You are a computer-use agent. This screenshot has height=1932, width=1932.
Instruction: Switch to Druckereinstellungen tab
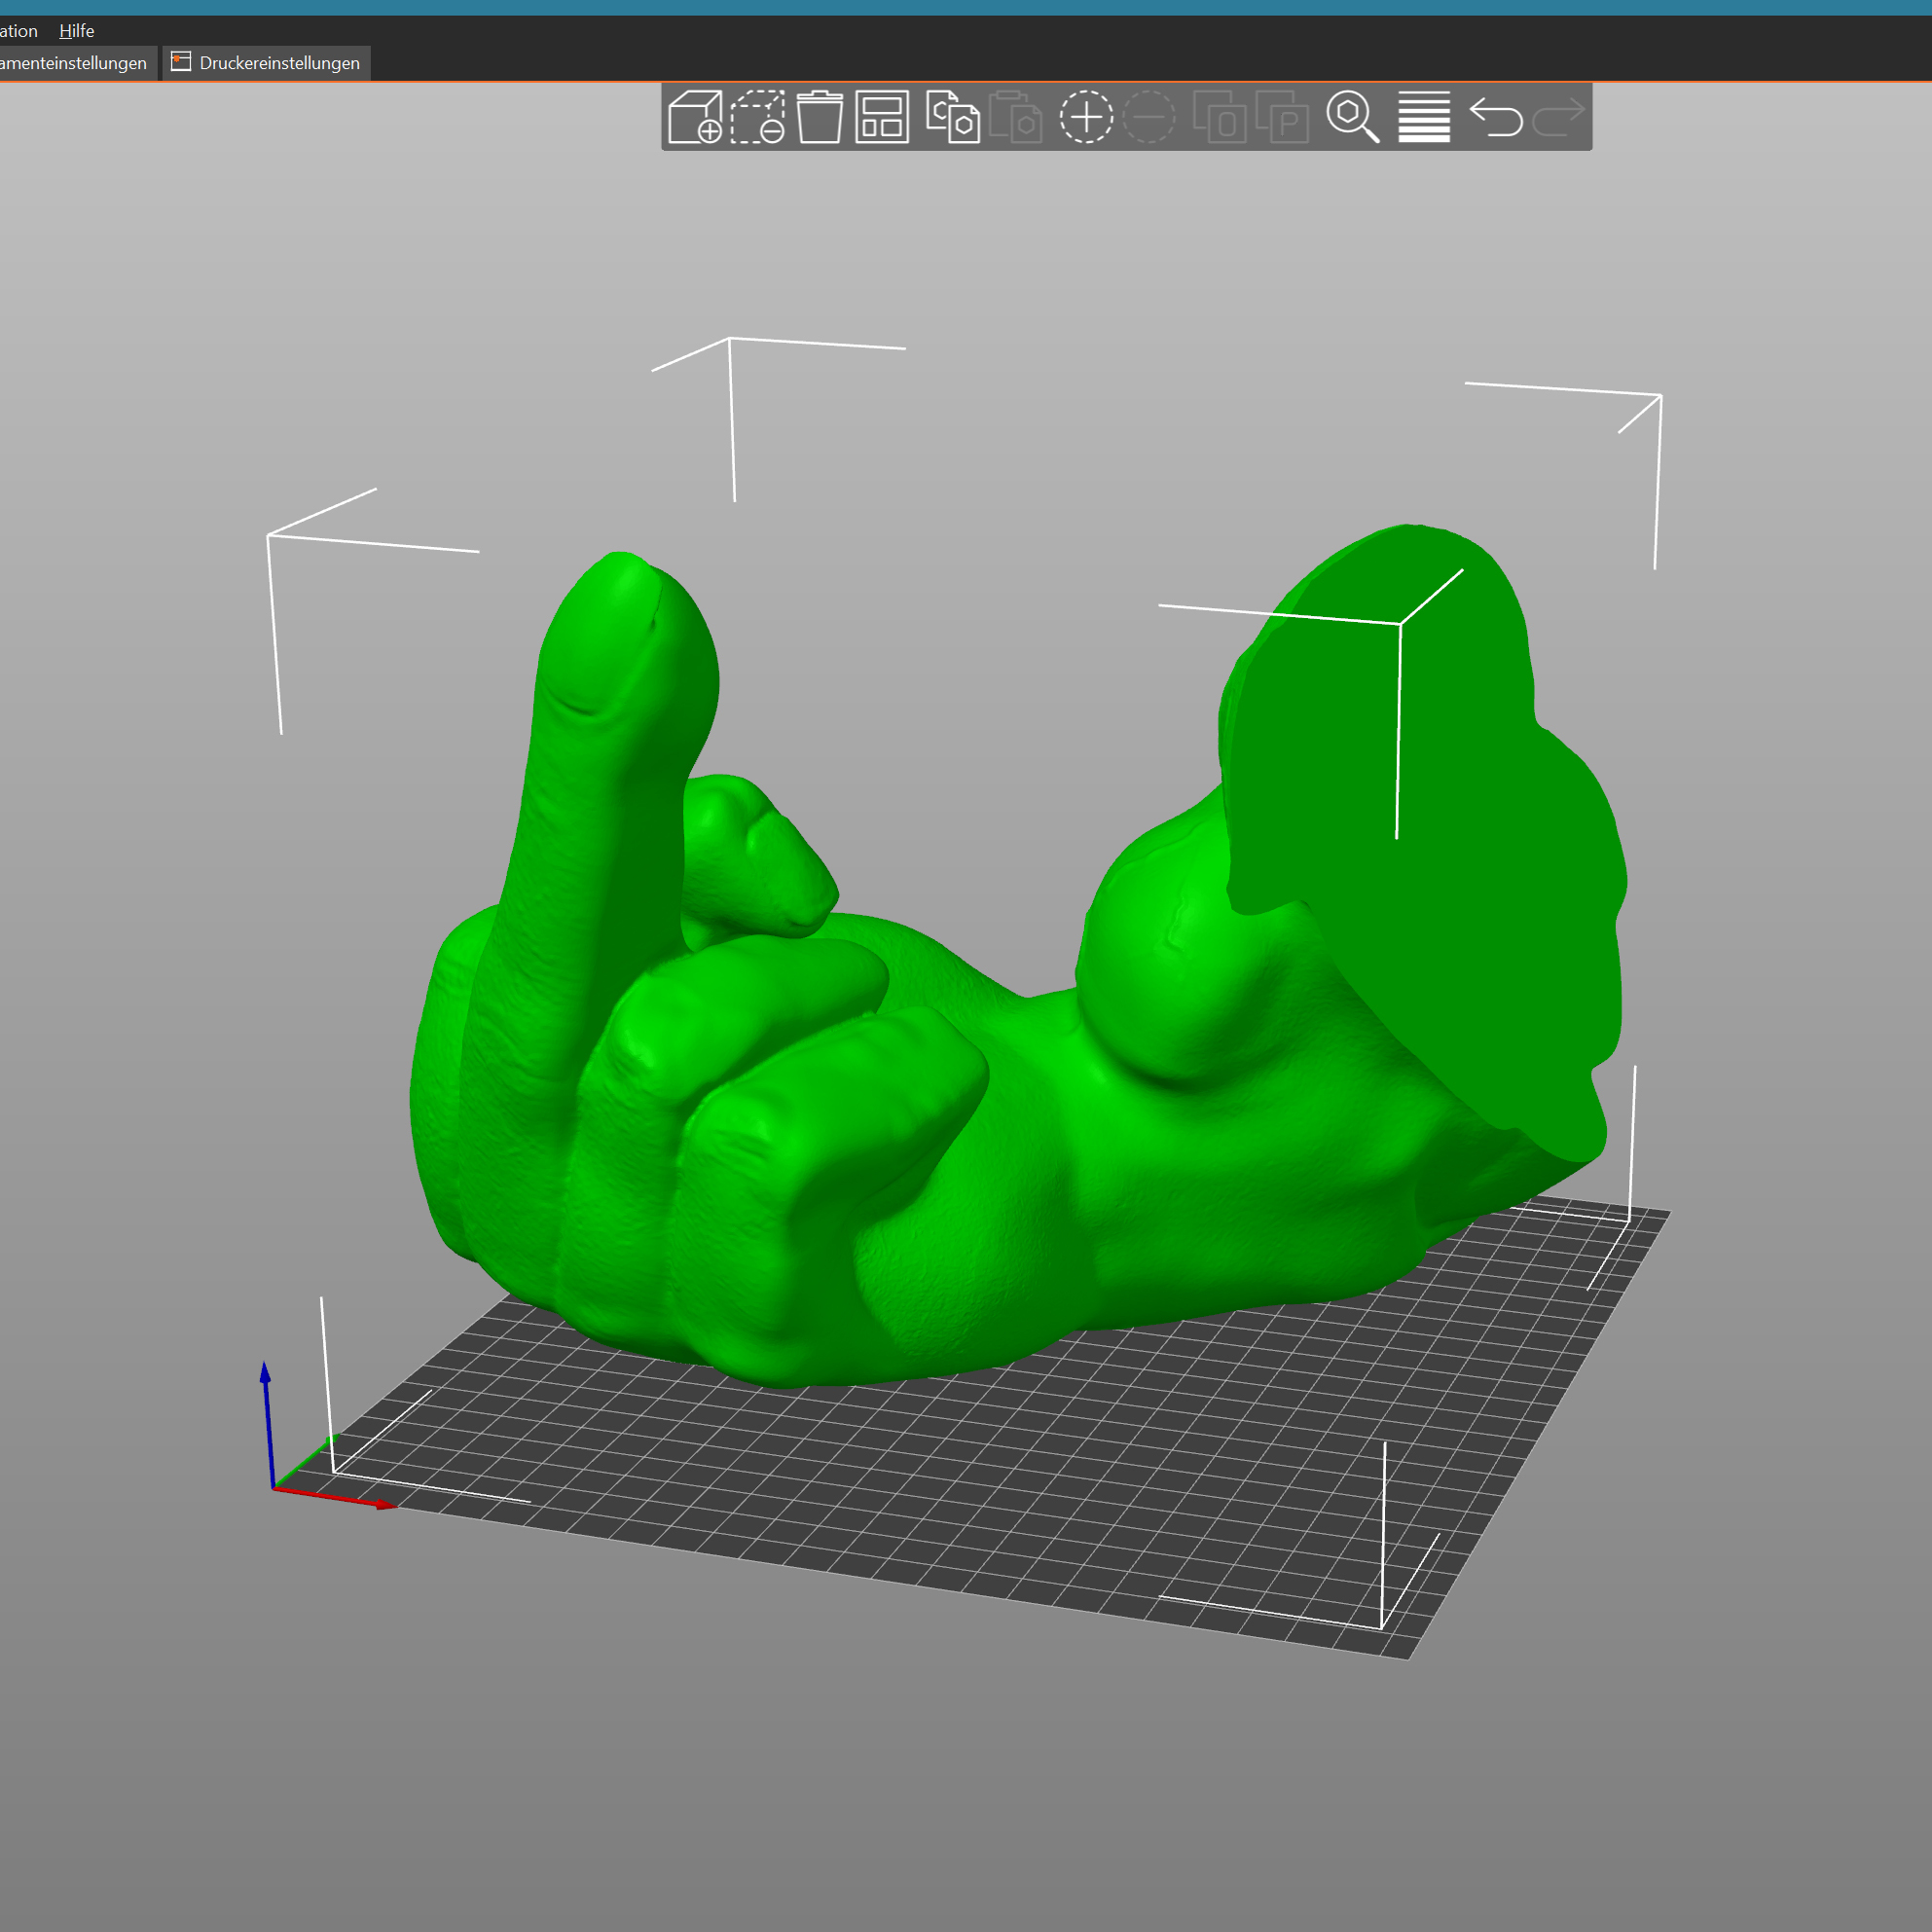pos(266,63)
